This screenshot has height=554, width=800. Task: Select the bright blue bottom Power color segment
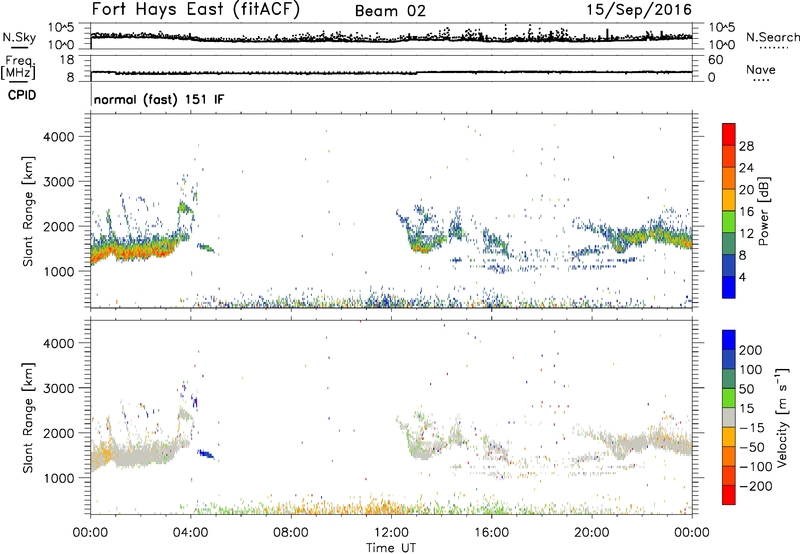729,287
